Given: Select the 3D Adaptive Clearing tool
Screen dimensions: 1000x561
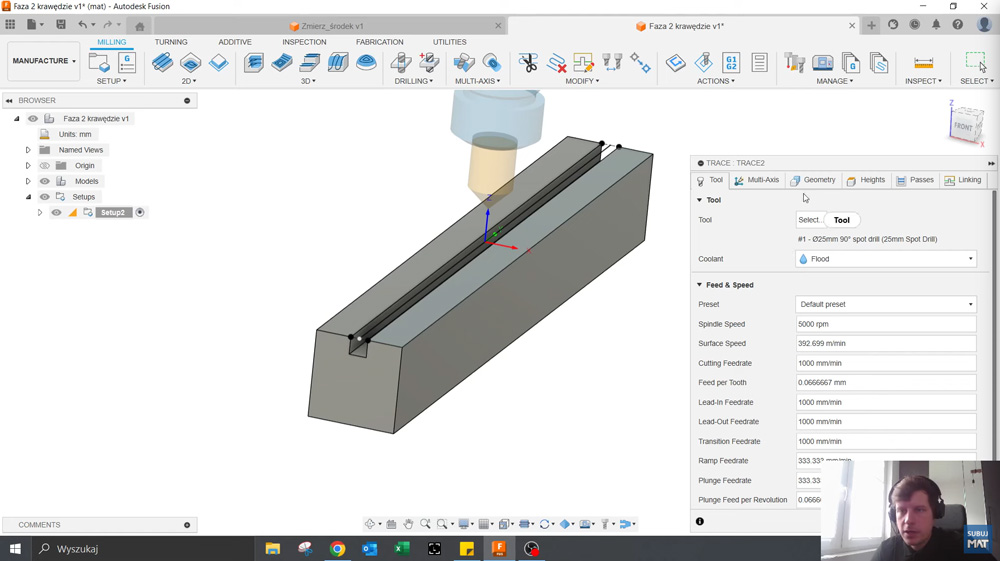Looking at the screenshot, I should (x=254, y=63).
